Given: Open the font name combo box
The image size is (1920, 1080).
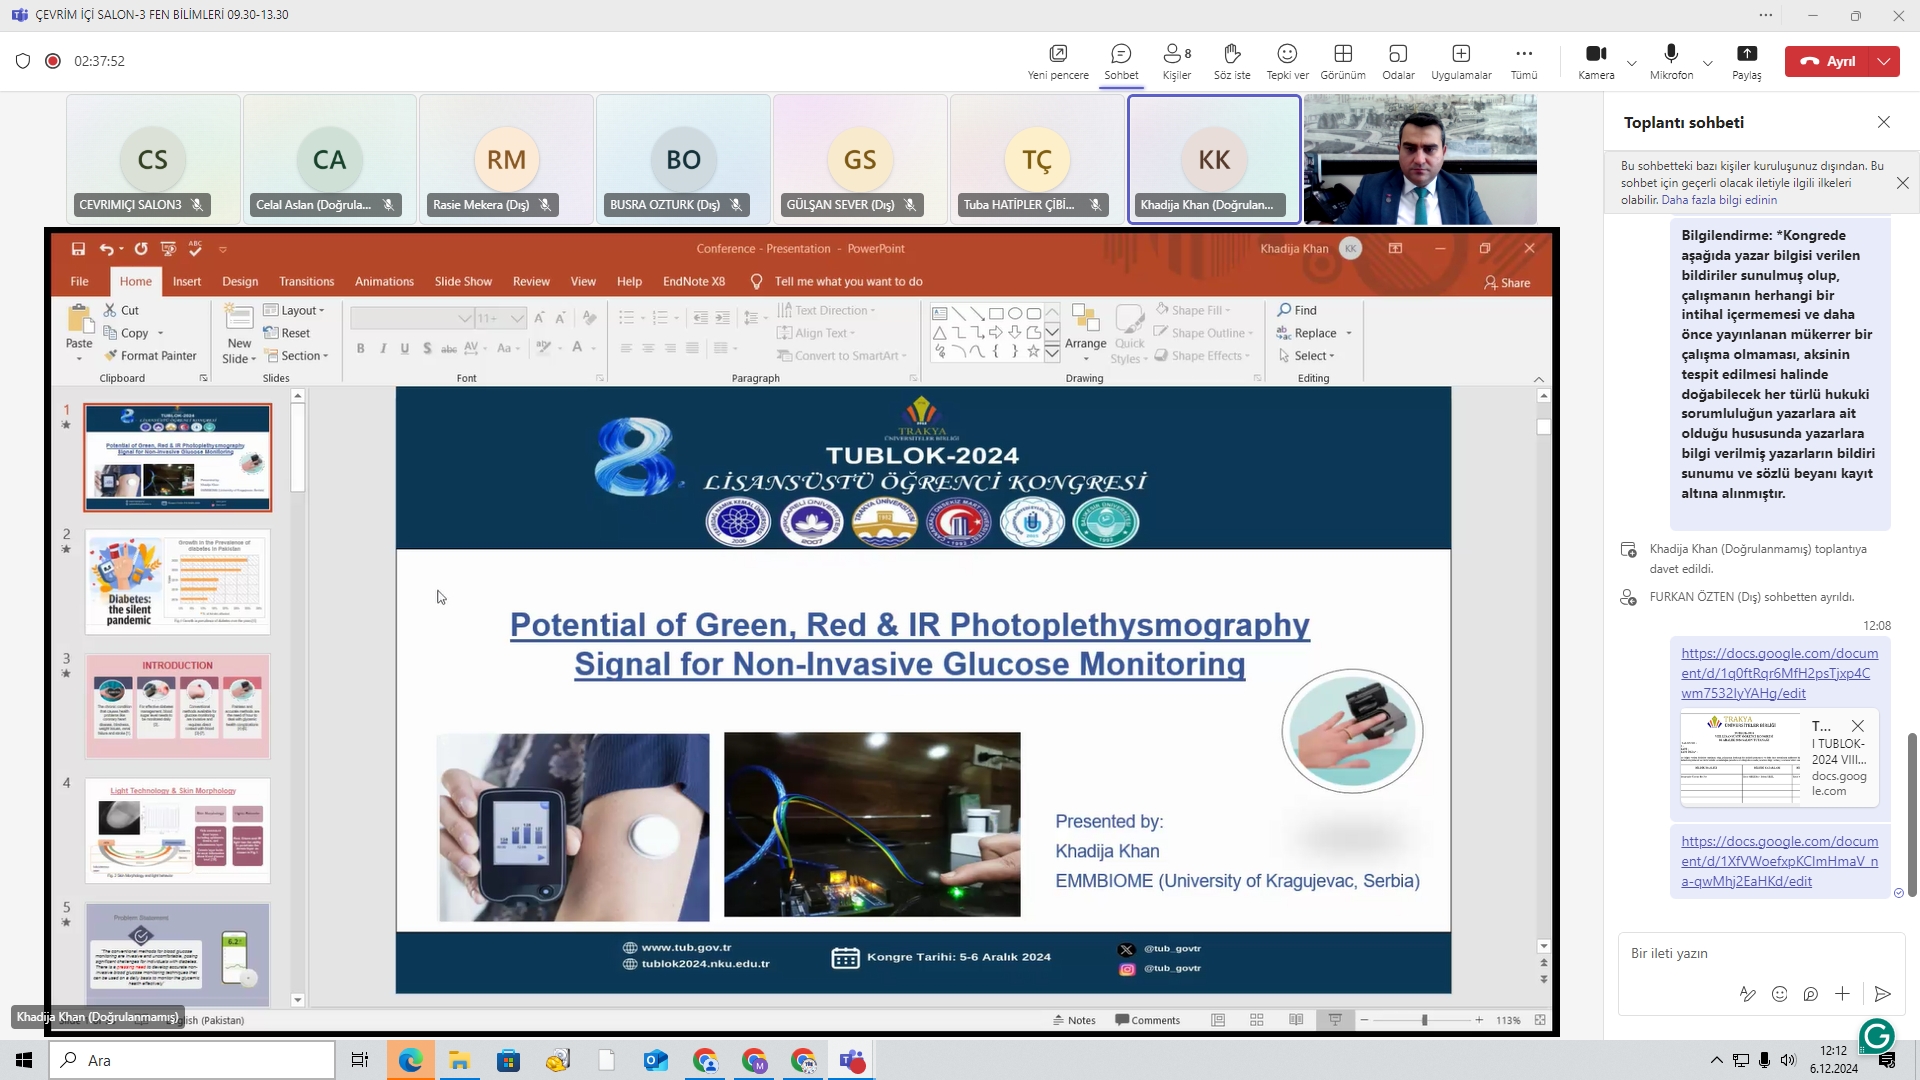Looking at the screenshot, I should [411, 318].
